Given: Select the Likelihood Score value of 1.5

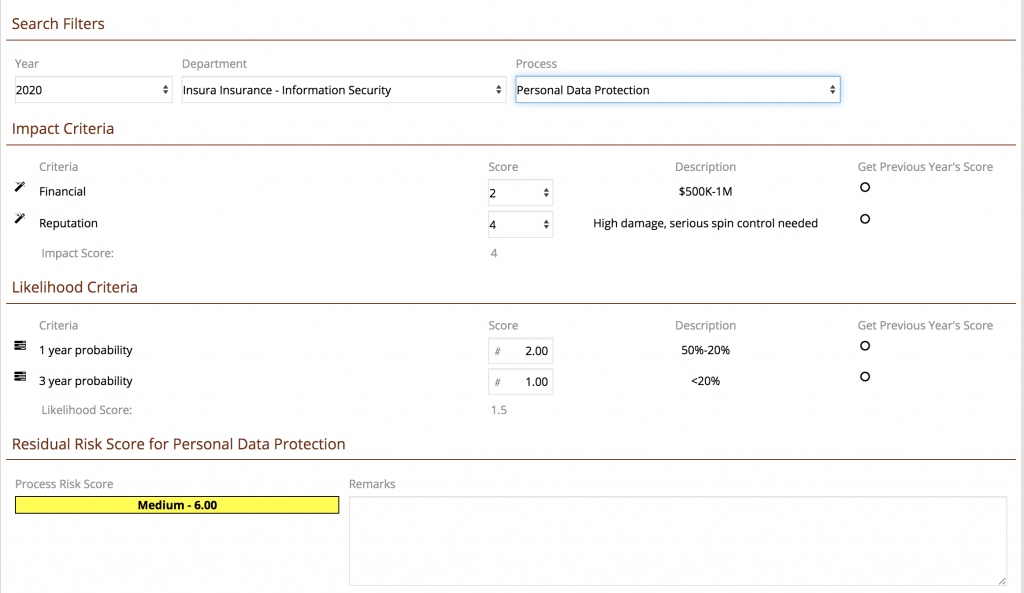Looking at the screenshot, I should [499, 409].
